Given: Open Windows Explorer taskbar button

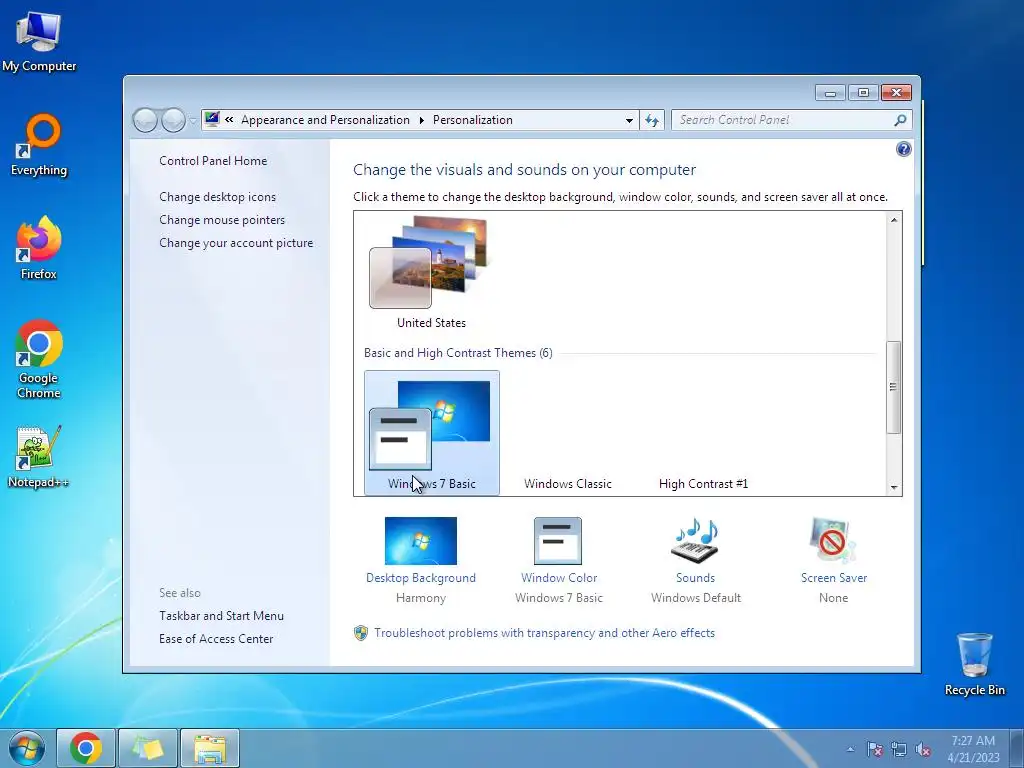Looking at the screenshot, I should pos(210,748).
